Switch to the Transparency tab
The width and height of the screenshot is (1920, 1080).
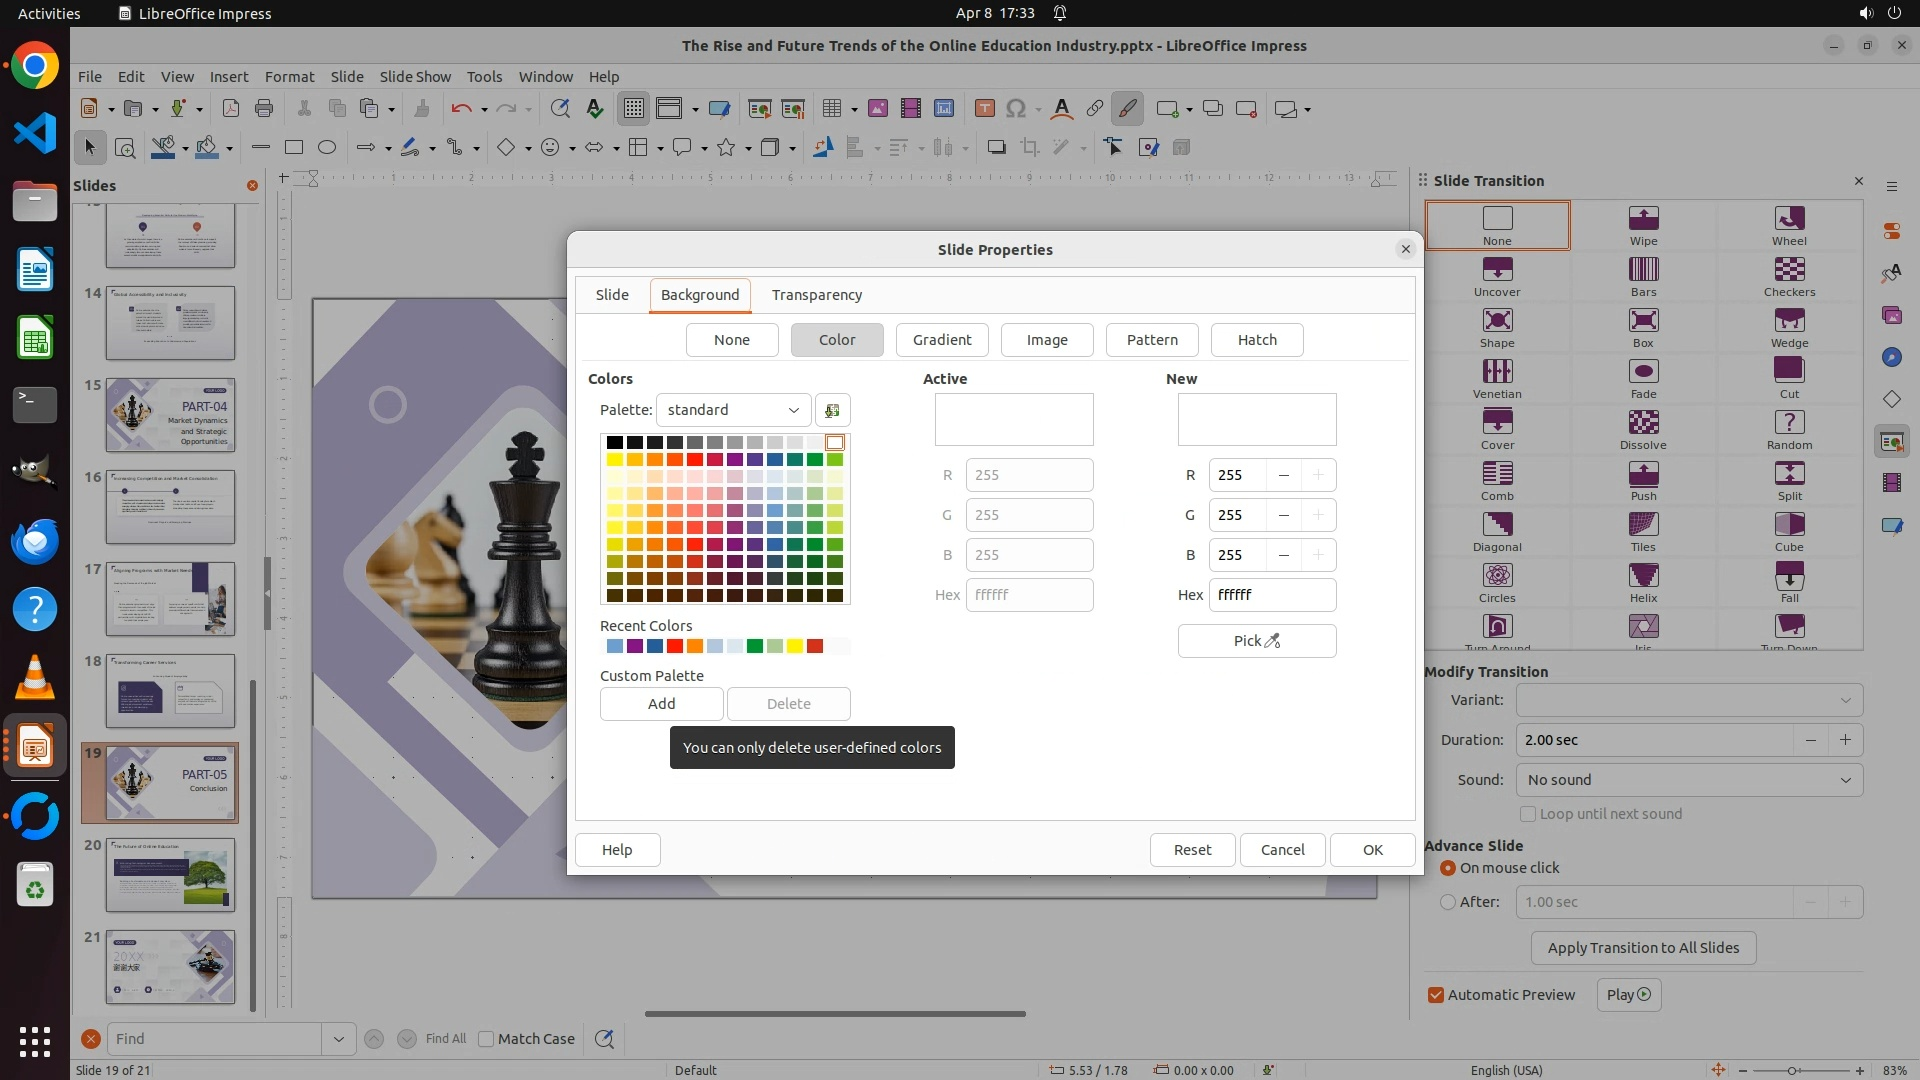816,295
